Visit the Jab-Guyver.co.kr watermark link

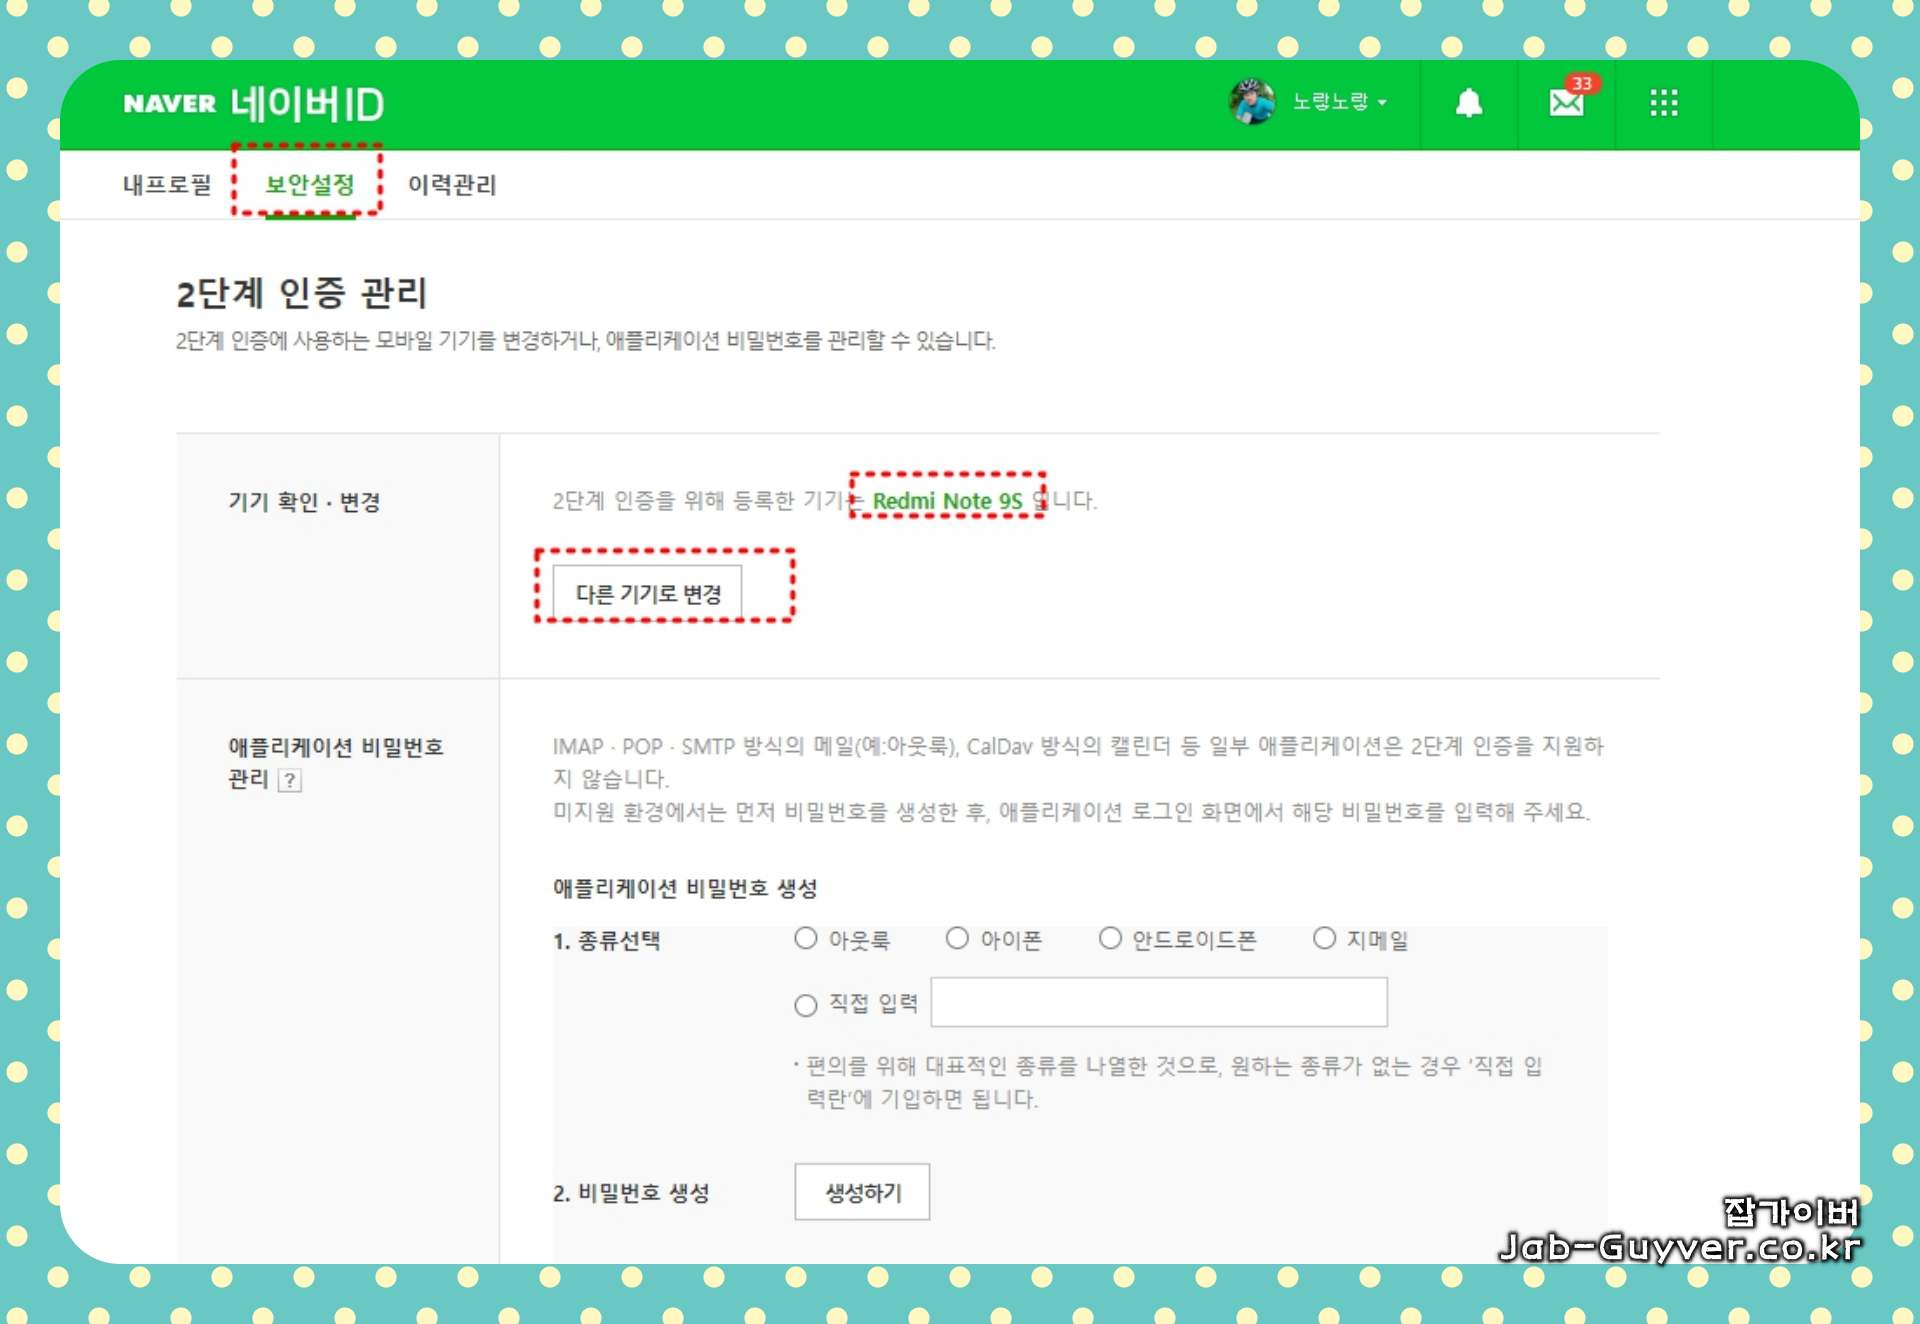[1680, 1245]
